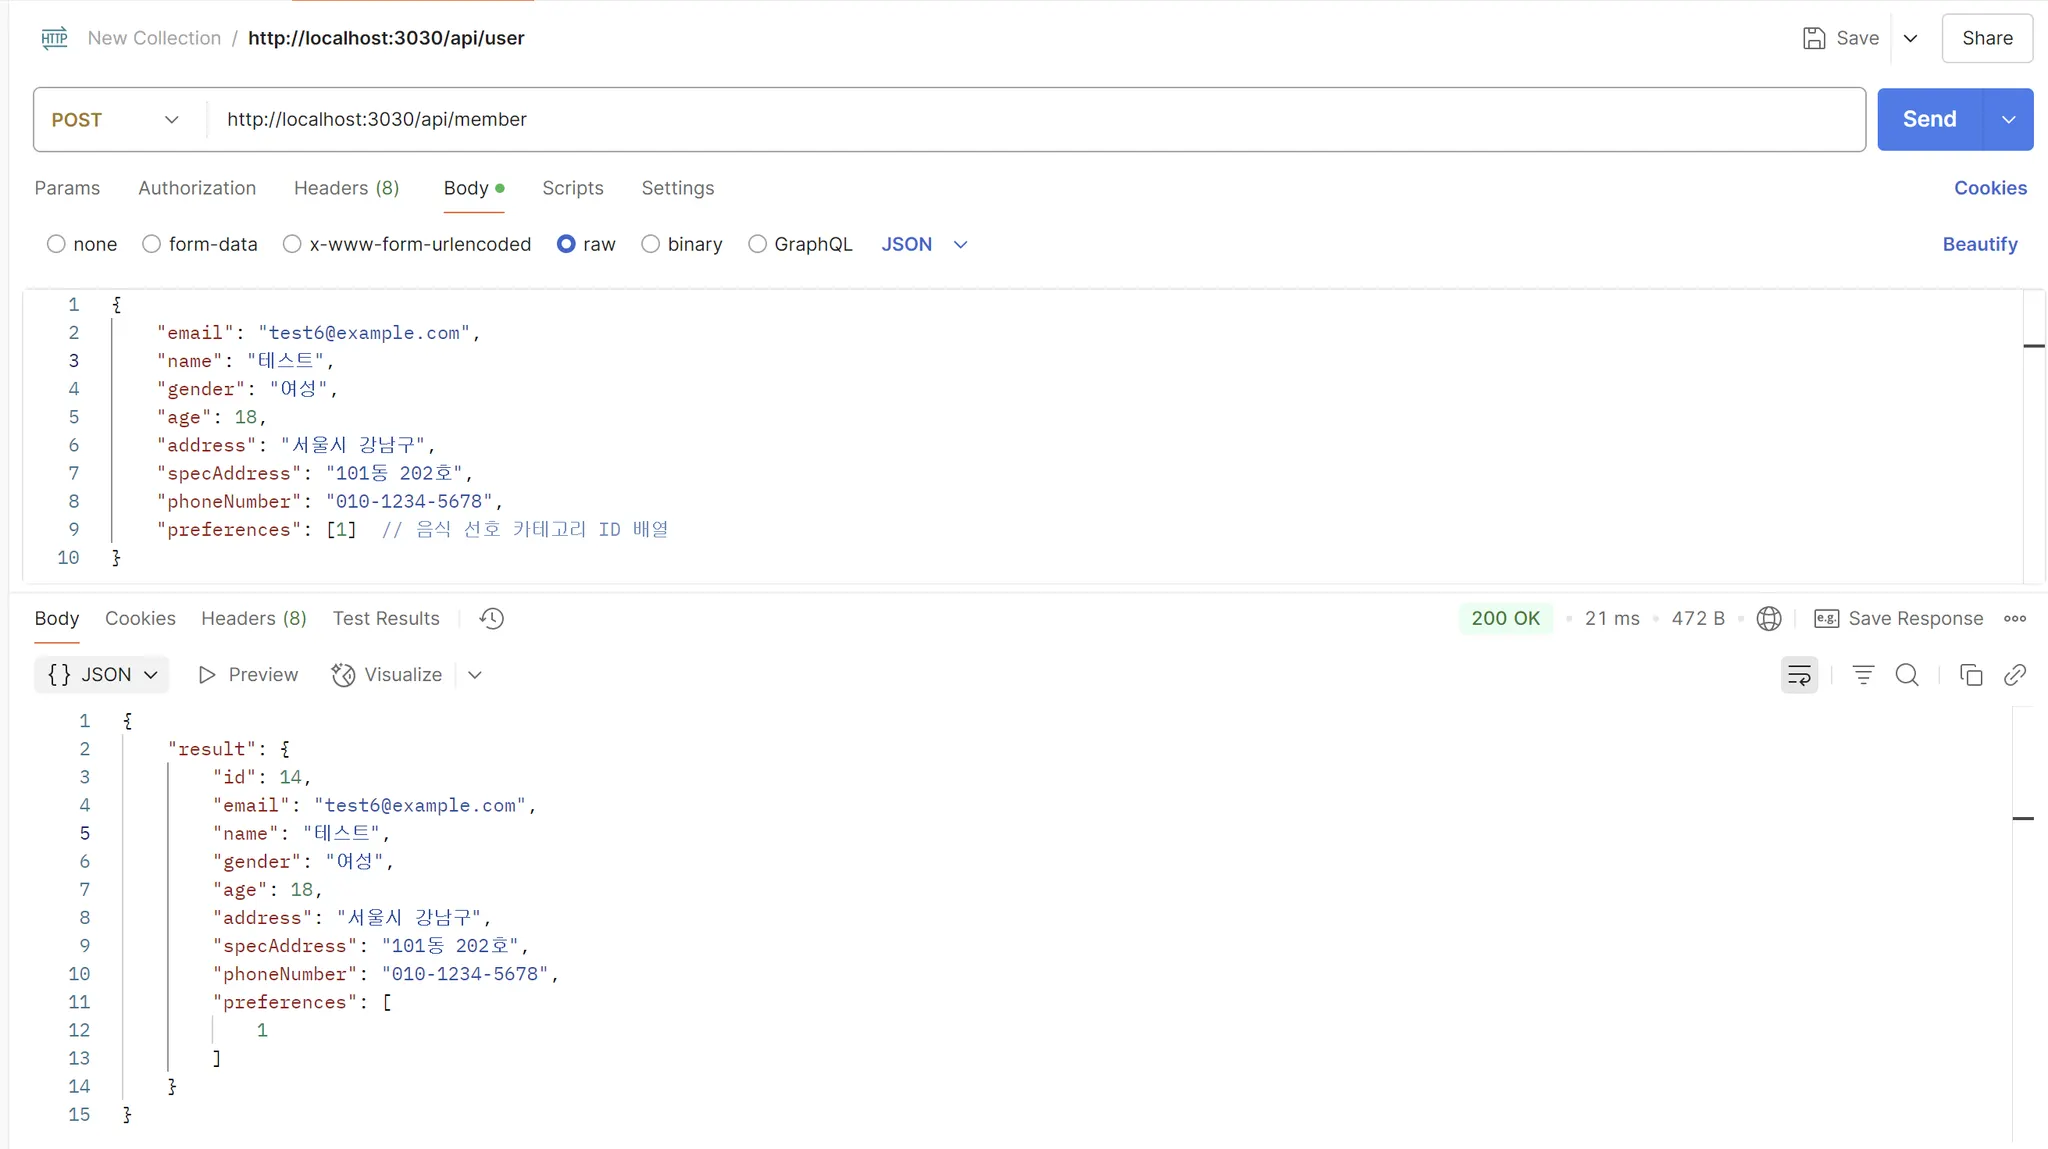Click the response link icon
The image size is (2048, 1149).
[2015, 675]
